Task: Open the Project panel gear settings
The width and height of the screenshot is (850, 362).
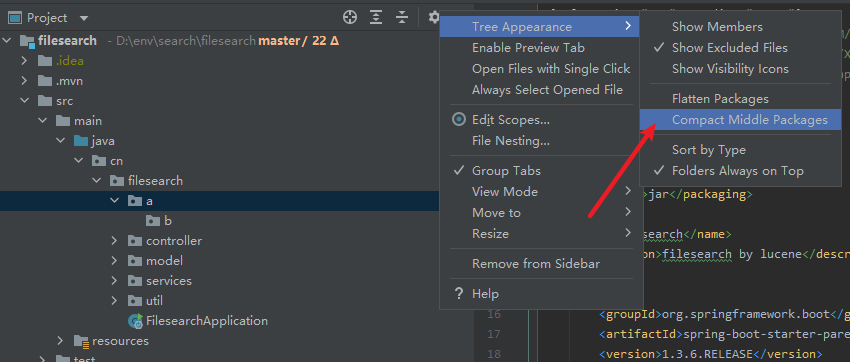Action: click(434, 17)
